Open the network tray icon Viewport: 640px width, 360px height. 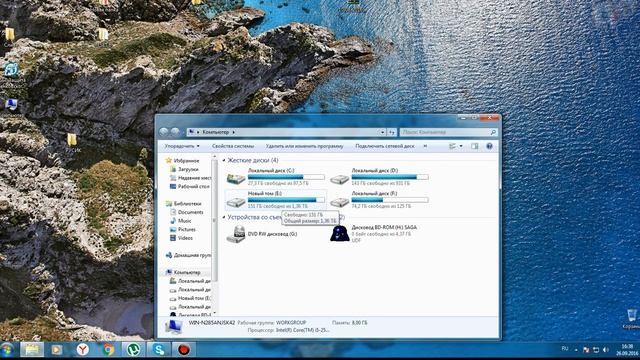coord(596,350)
